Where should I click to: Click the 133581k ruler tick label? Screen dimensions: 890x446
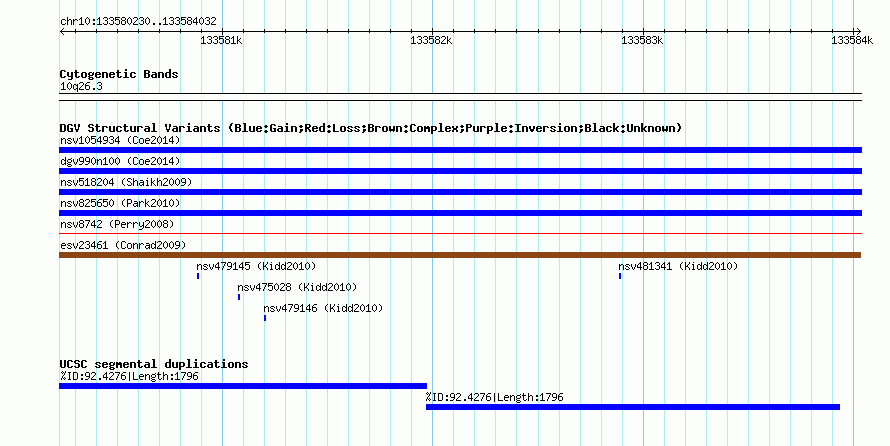pyautogui.click(x=221, y=40)
